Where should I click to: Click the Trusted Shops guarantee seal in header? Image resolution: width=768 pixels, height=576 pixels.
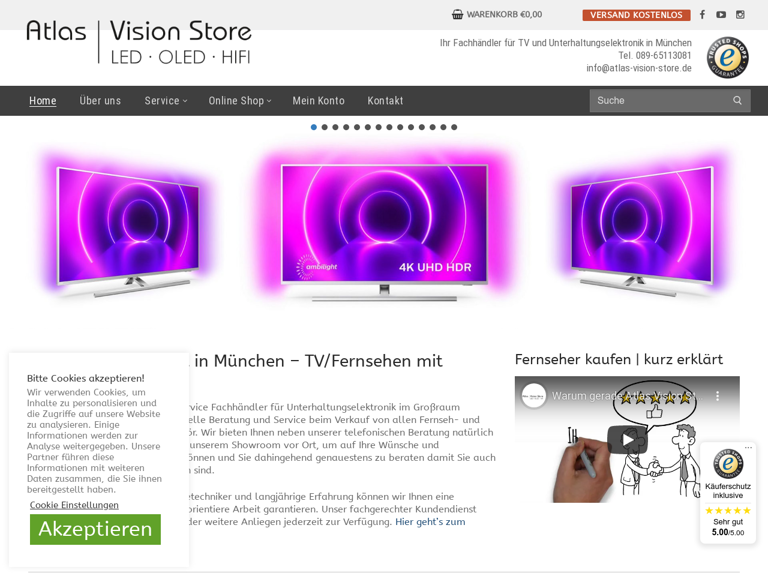[x=727, y=57]
